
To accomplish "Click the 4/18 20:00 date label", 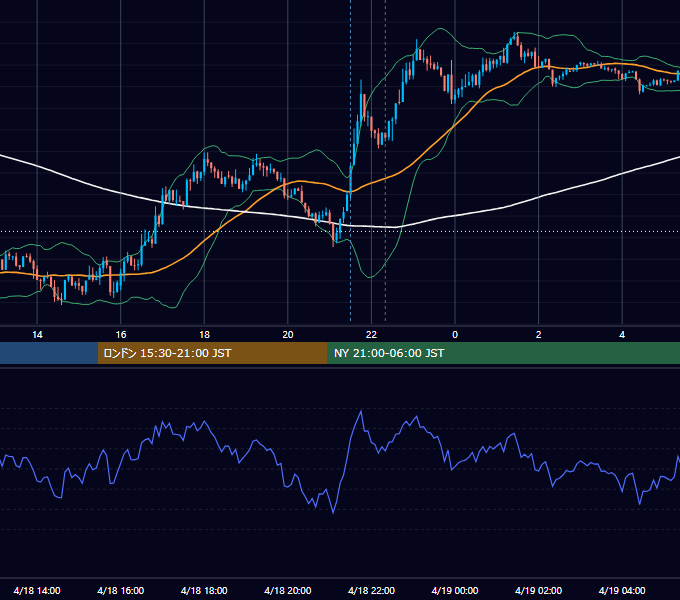I will click(288, 590).
